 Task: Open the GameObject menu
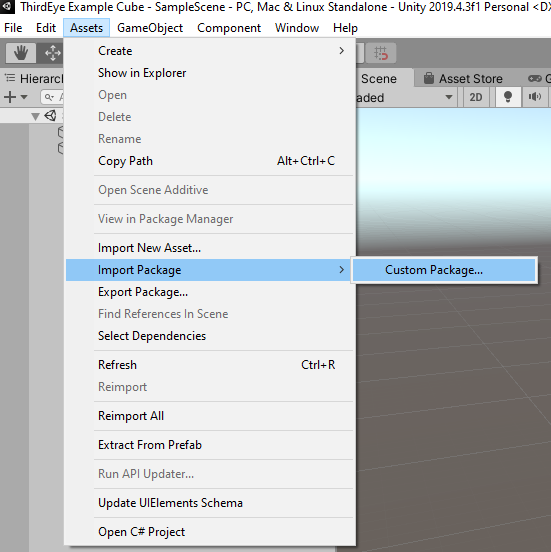[x=150, y=28]
